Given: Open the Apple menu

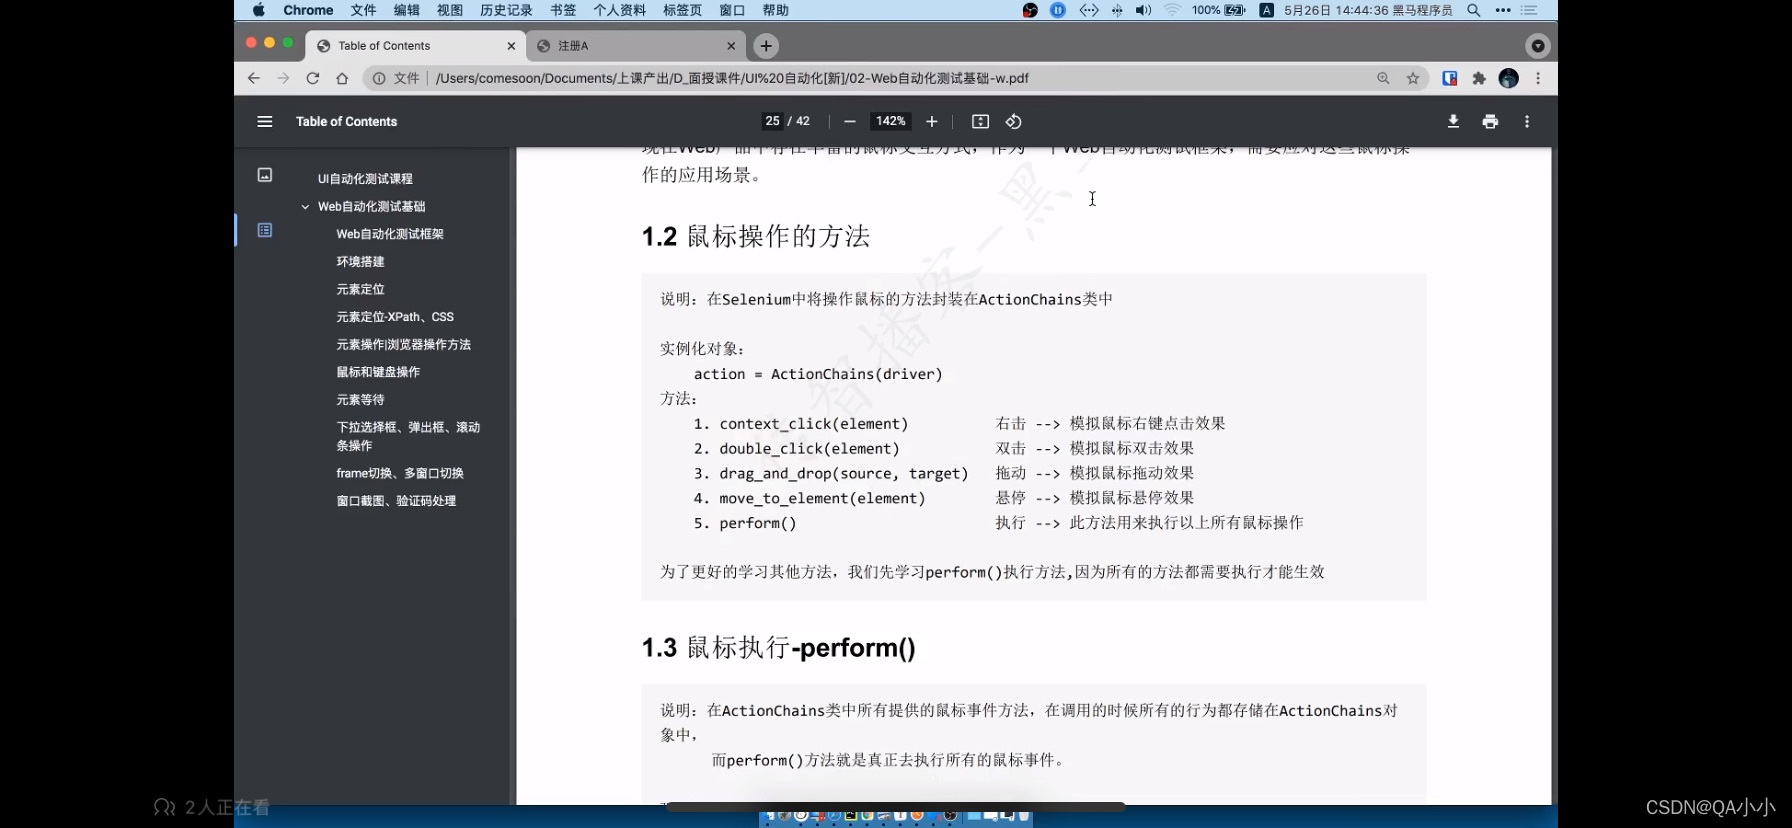Looking at the screenshot, I should pyautogui.click(x=259, y=10).
